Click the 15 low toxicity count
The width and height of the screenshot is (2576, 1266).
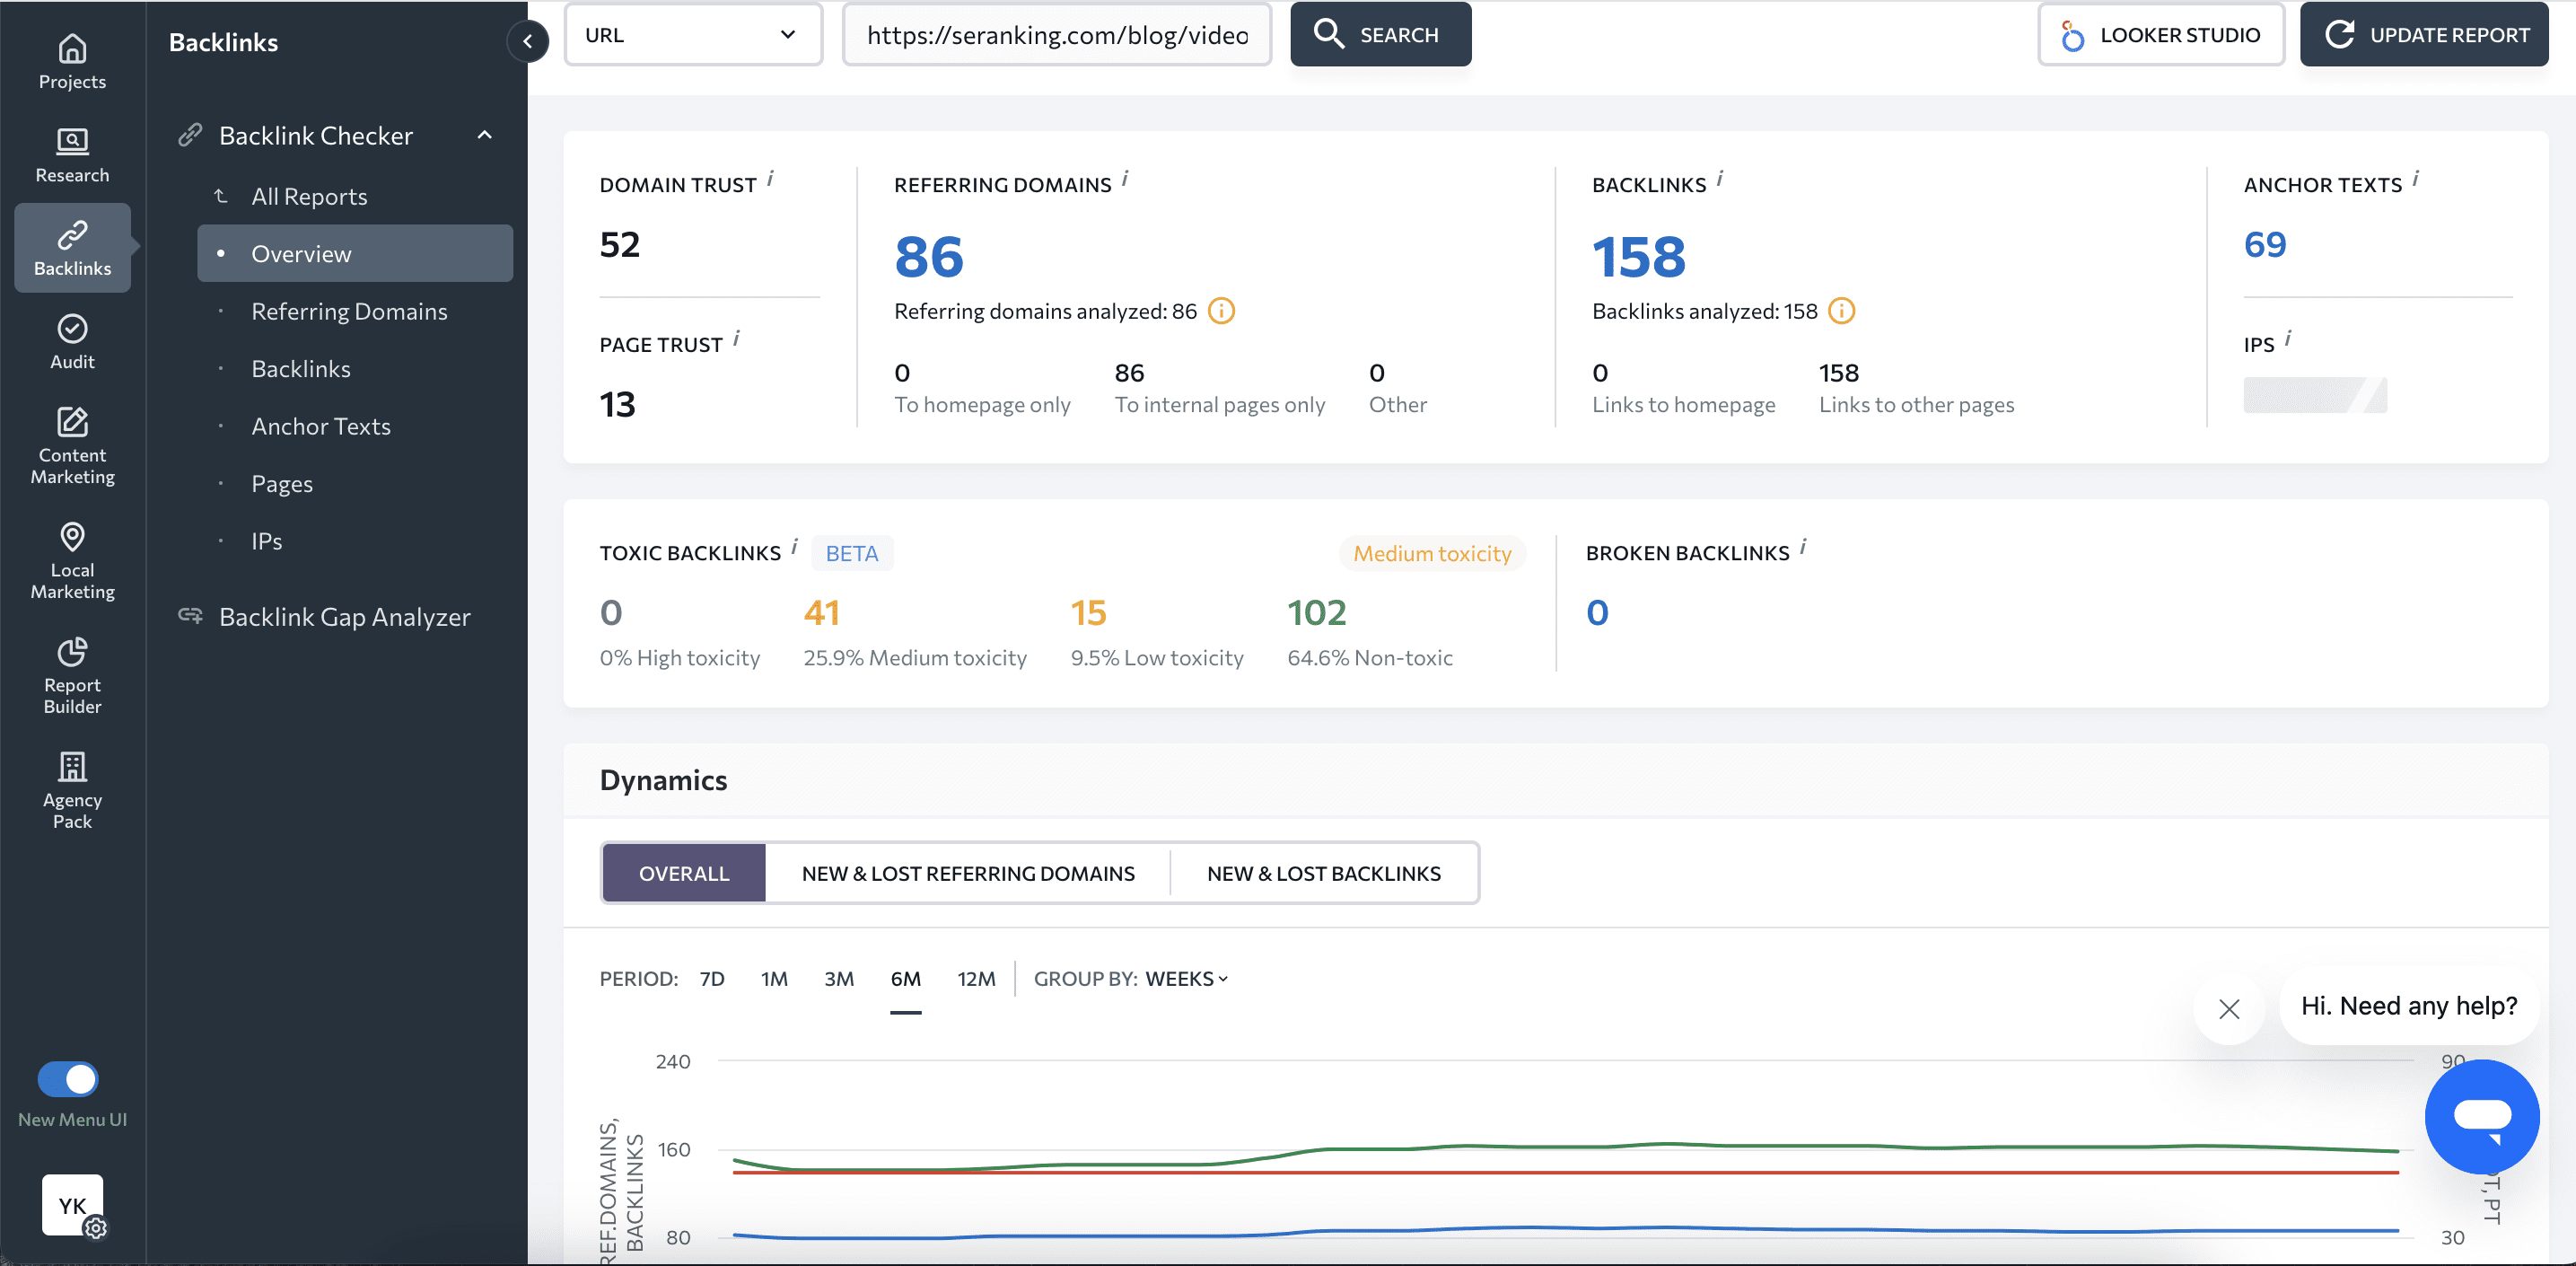[1088, 612]
